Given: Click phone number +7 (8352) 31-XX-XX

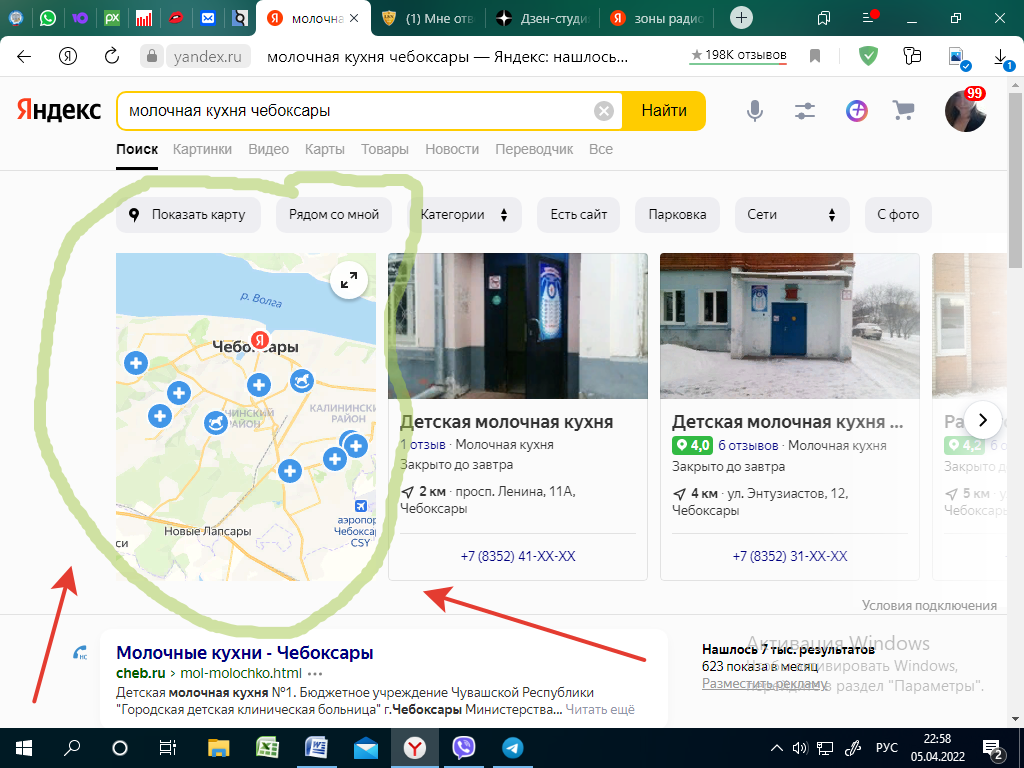Looking at the screenshot, I should click(790, 556).
